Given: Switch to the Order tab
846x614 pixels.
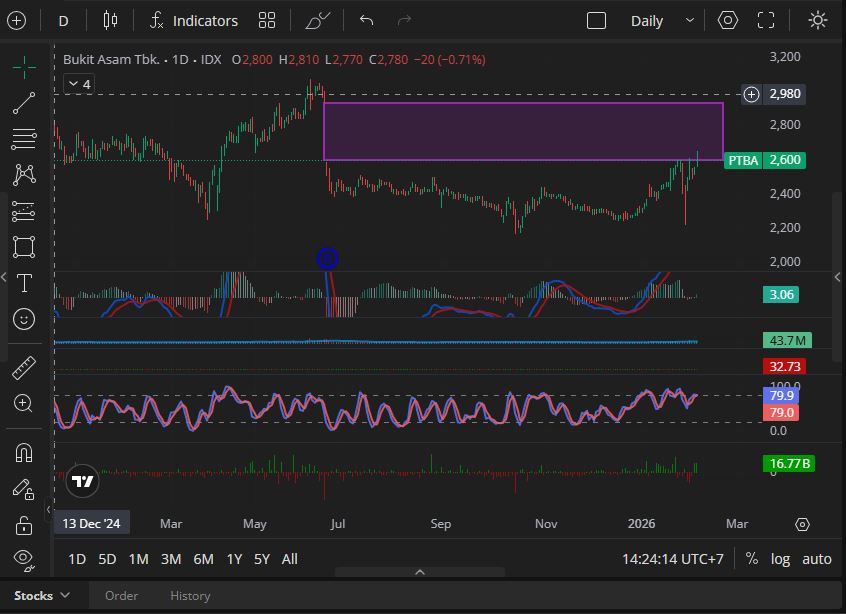Looking at the screenshot, I should (121, 595).
